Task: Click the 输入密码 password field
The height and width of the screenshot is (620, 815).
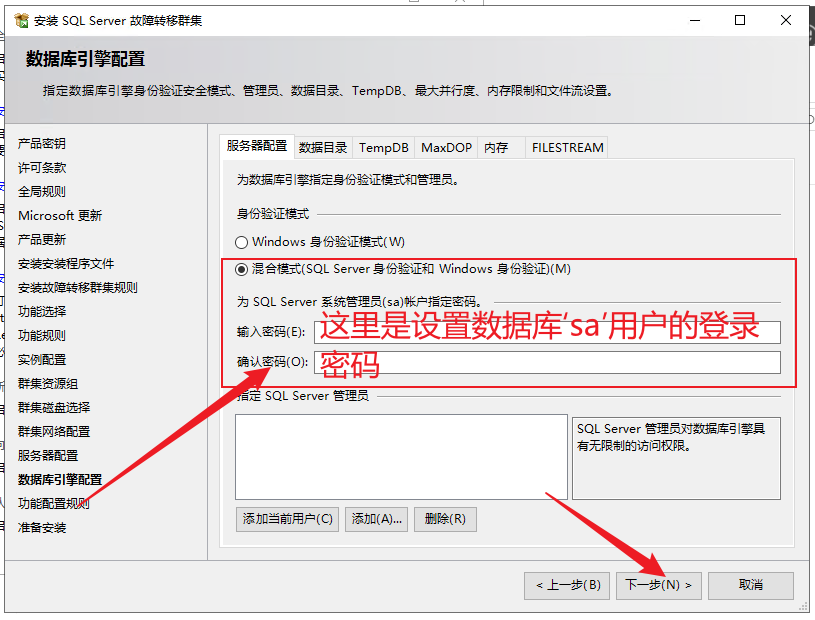Action: click(547, 332)
